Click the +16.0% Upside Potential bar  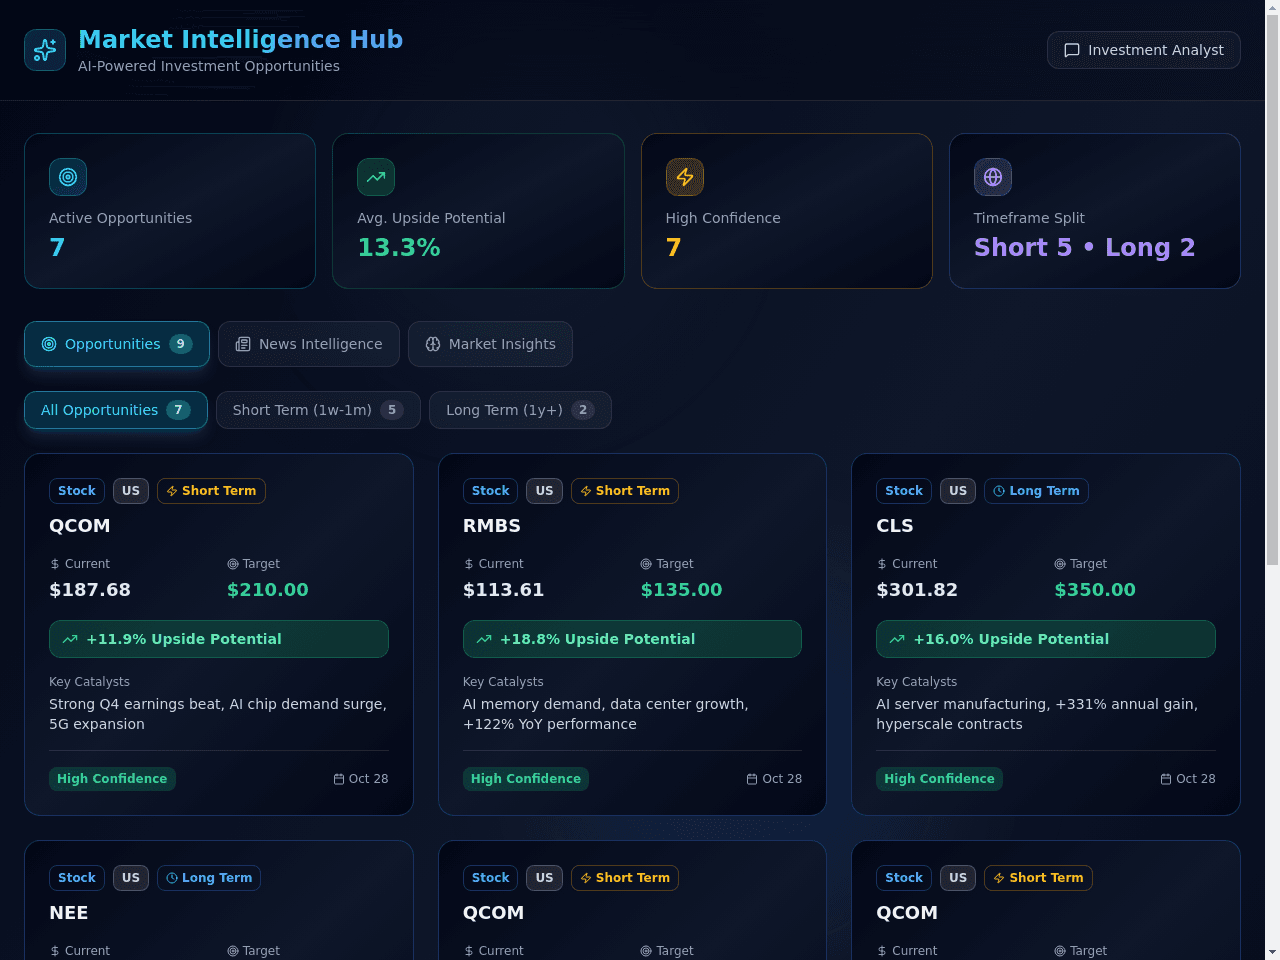tap(1046, 639)
